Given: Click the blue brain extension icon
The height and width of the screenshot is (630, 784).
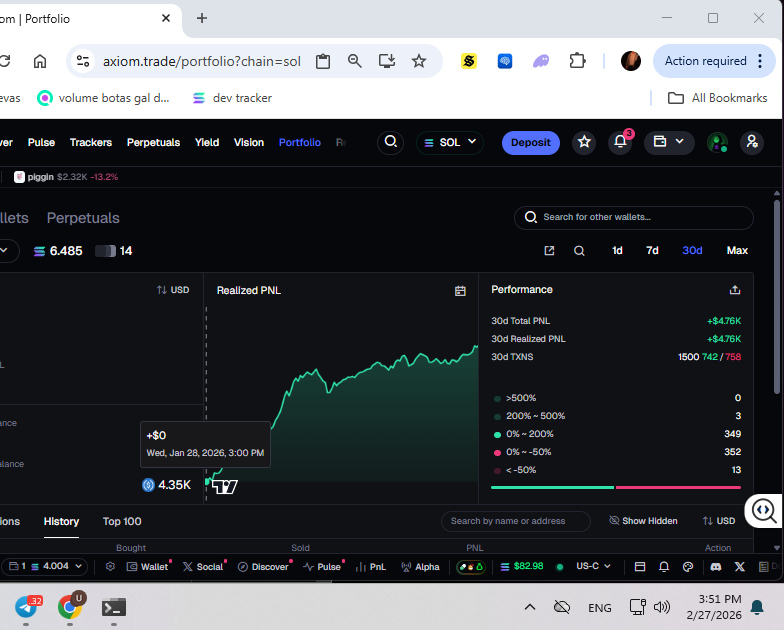Looking at the screenshot, I should [x=505, y=61].
